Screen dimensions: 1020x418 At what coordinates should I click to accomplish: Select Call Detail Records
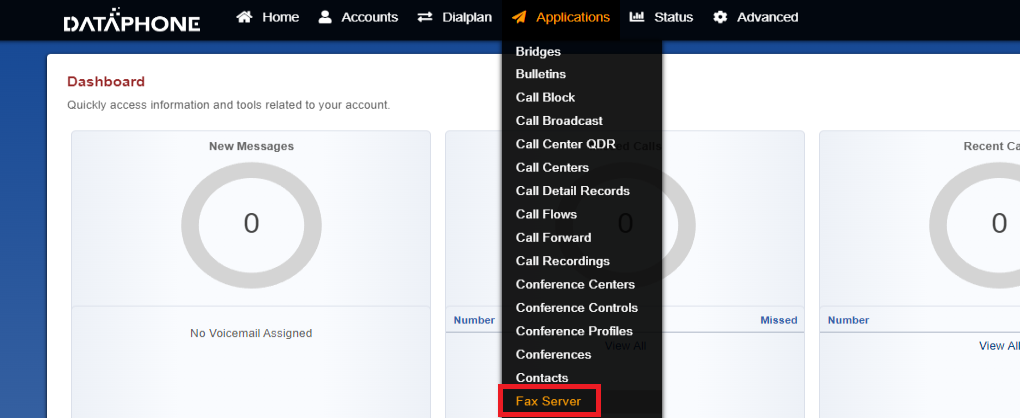(x=572, y=191)
